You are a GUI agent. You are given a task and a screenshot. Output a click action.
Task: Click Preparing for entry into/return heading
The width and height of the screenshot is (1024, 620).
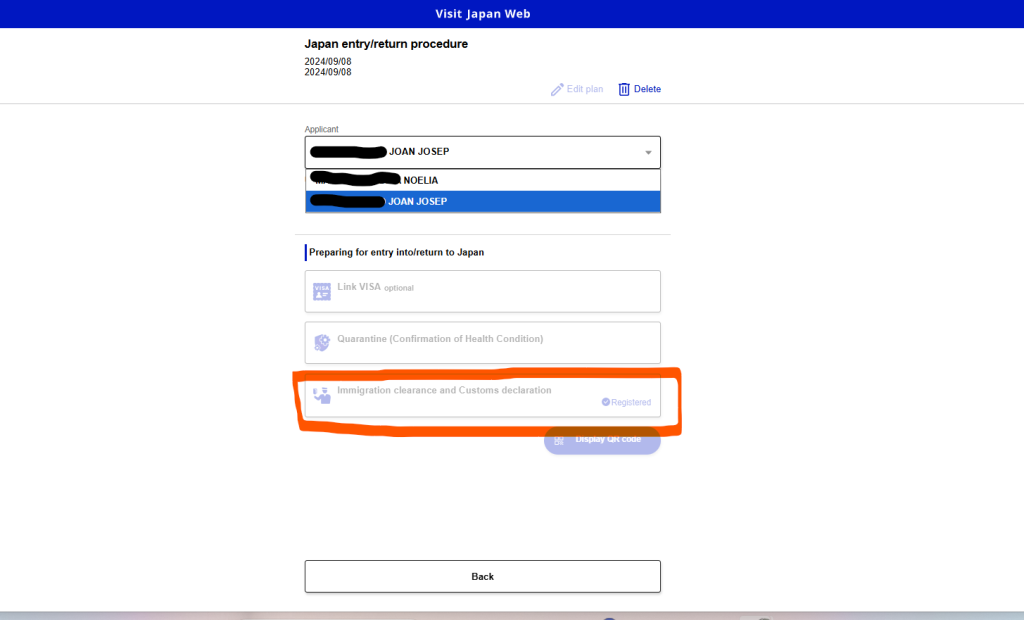pyautogui.click(x=396, y=252)
